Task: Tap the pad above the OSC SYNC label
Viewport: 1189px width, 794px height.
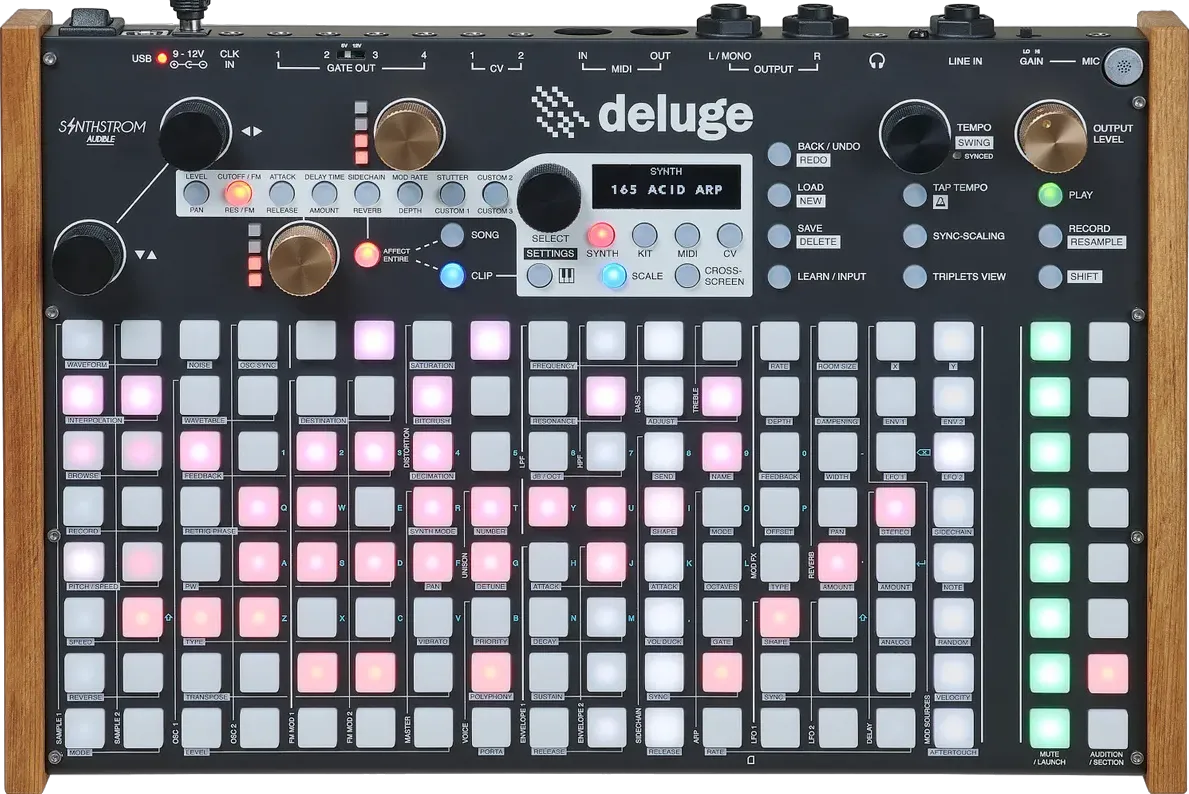Action: pyautogui.click(x=258, y=340)
